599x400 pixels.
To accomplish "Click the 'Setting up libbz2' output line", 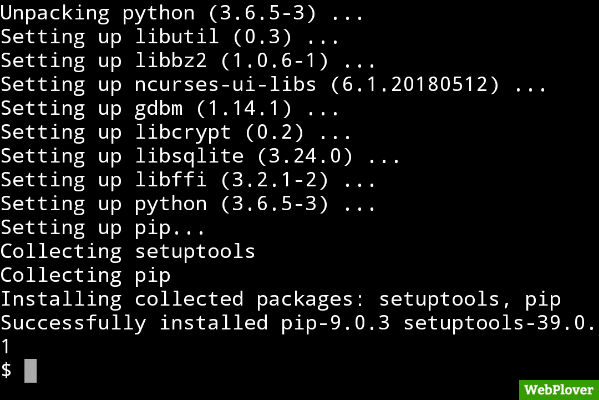I will pos(188,61).
